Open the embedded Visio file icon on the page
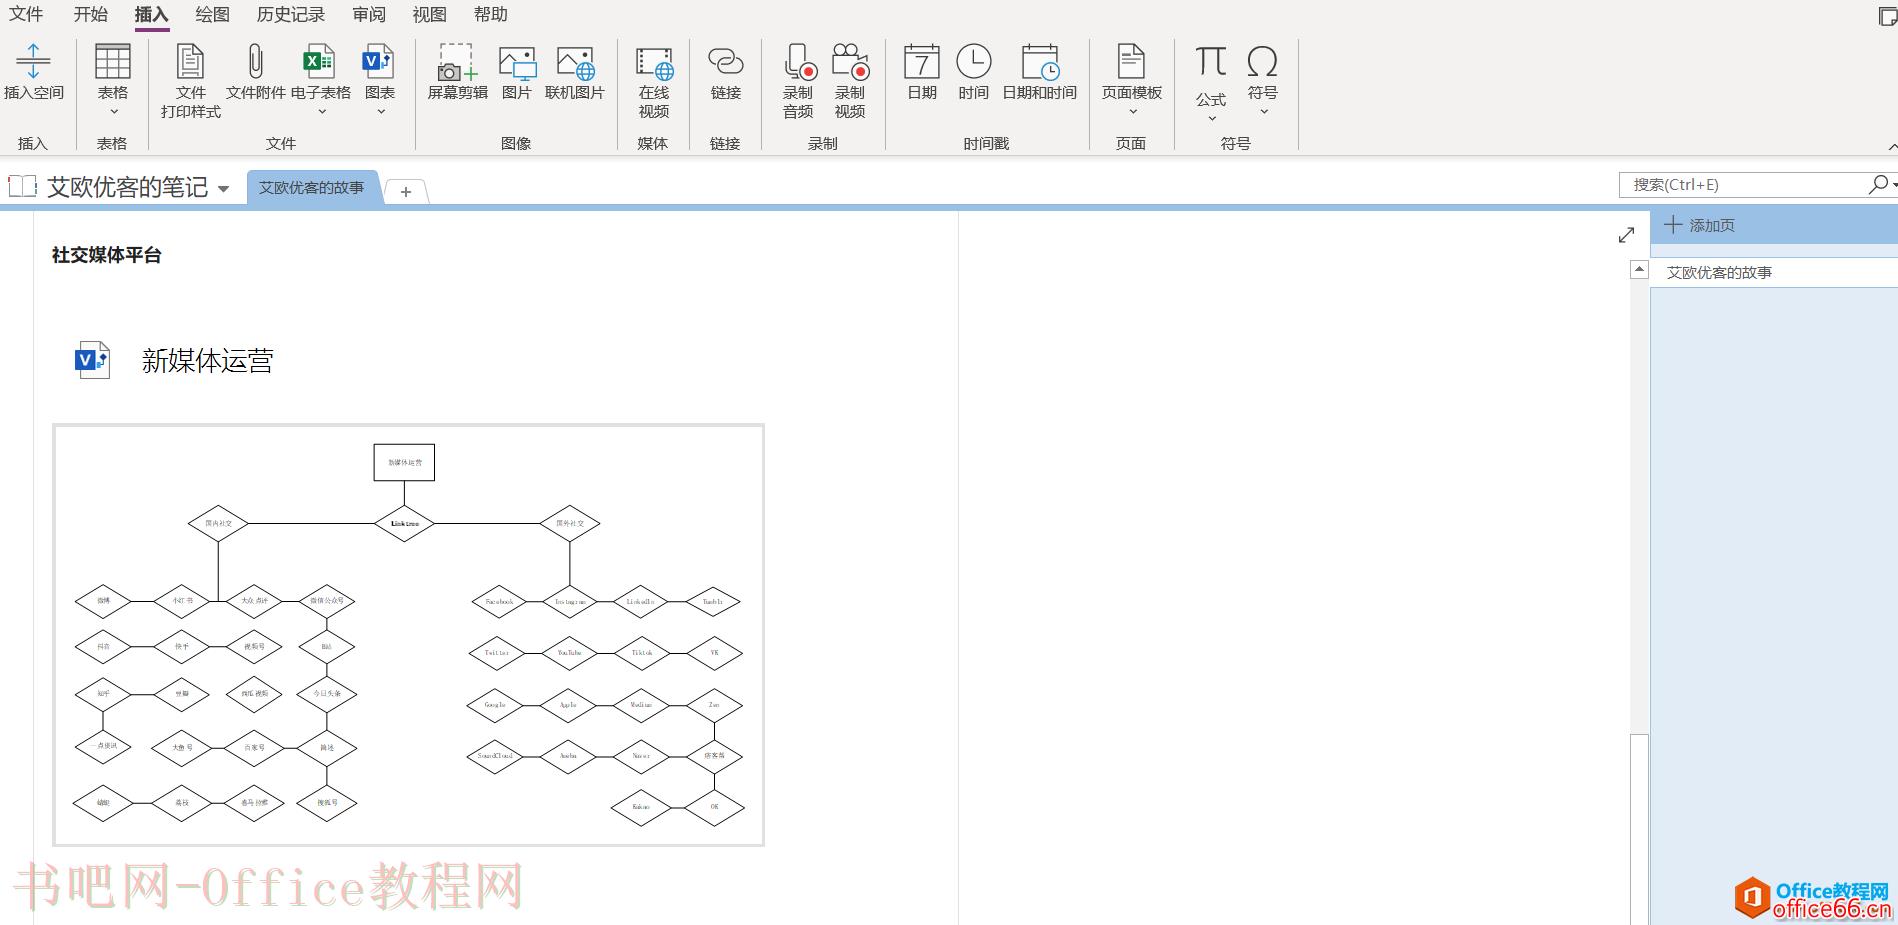Image resolution: width=1898 pixels, height=925 pixels. point(93,360)
